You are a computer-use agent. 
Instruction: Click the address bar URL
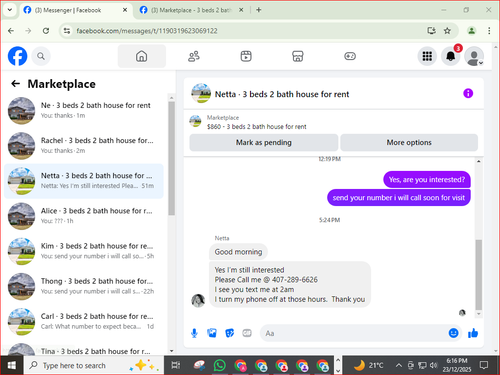click(147, 31)
